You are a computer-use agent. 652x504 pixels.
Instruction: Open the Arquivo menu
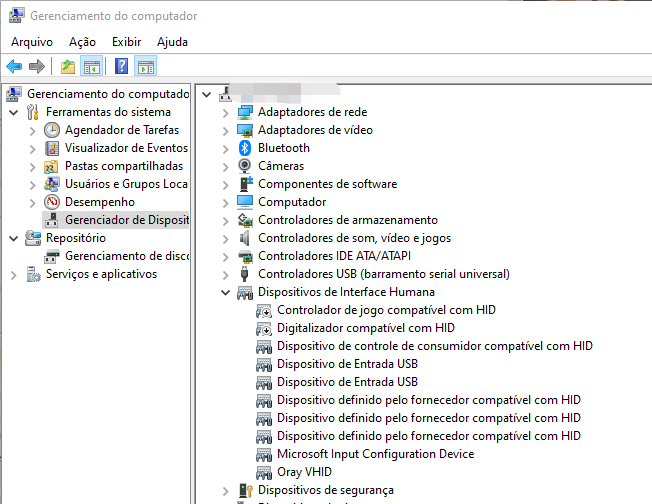coord(32,42)
